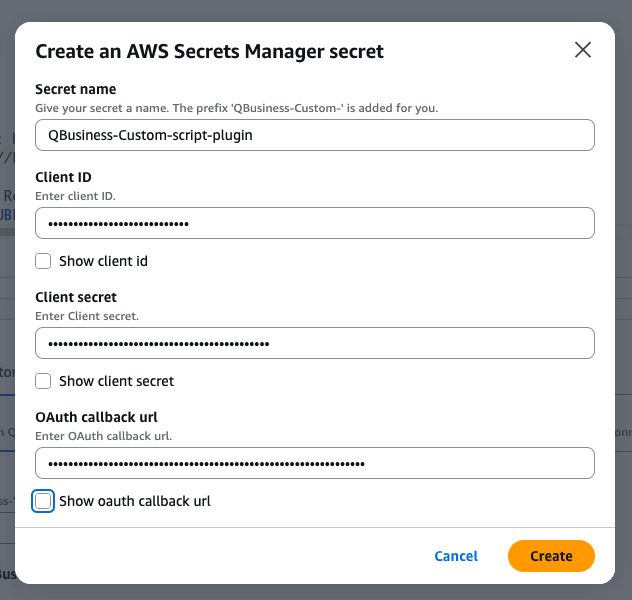Click the "Client ID" field label
The width and height of the screenshot is (632, 600).
(x=63, y=177)
